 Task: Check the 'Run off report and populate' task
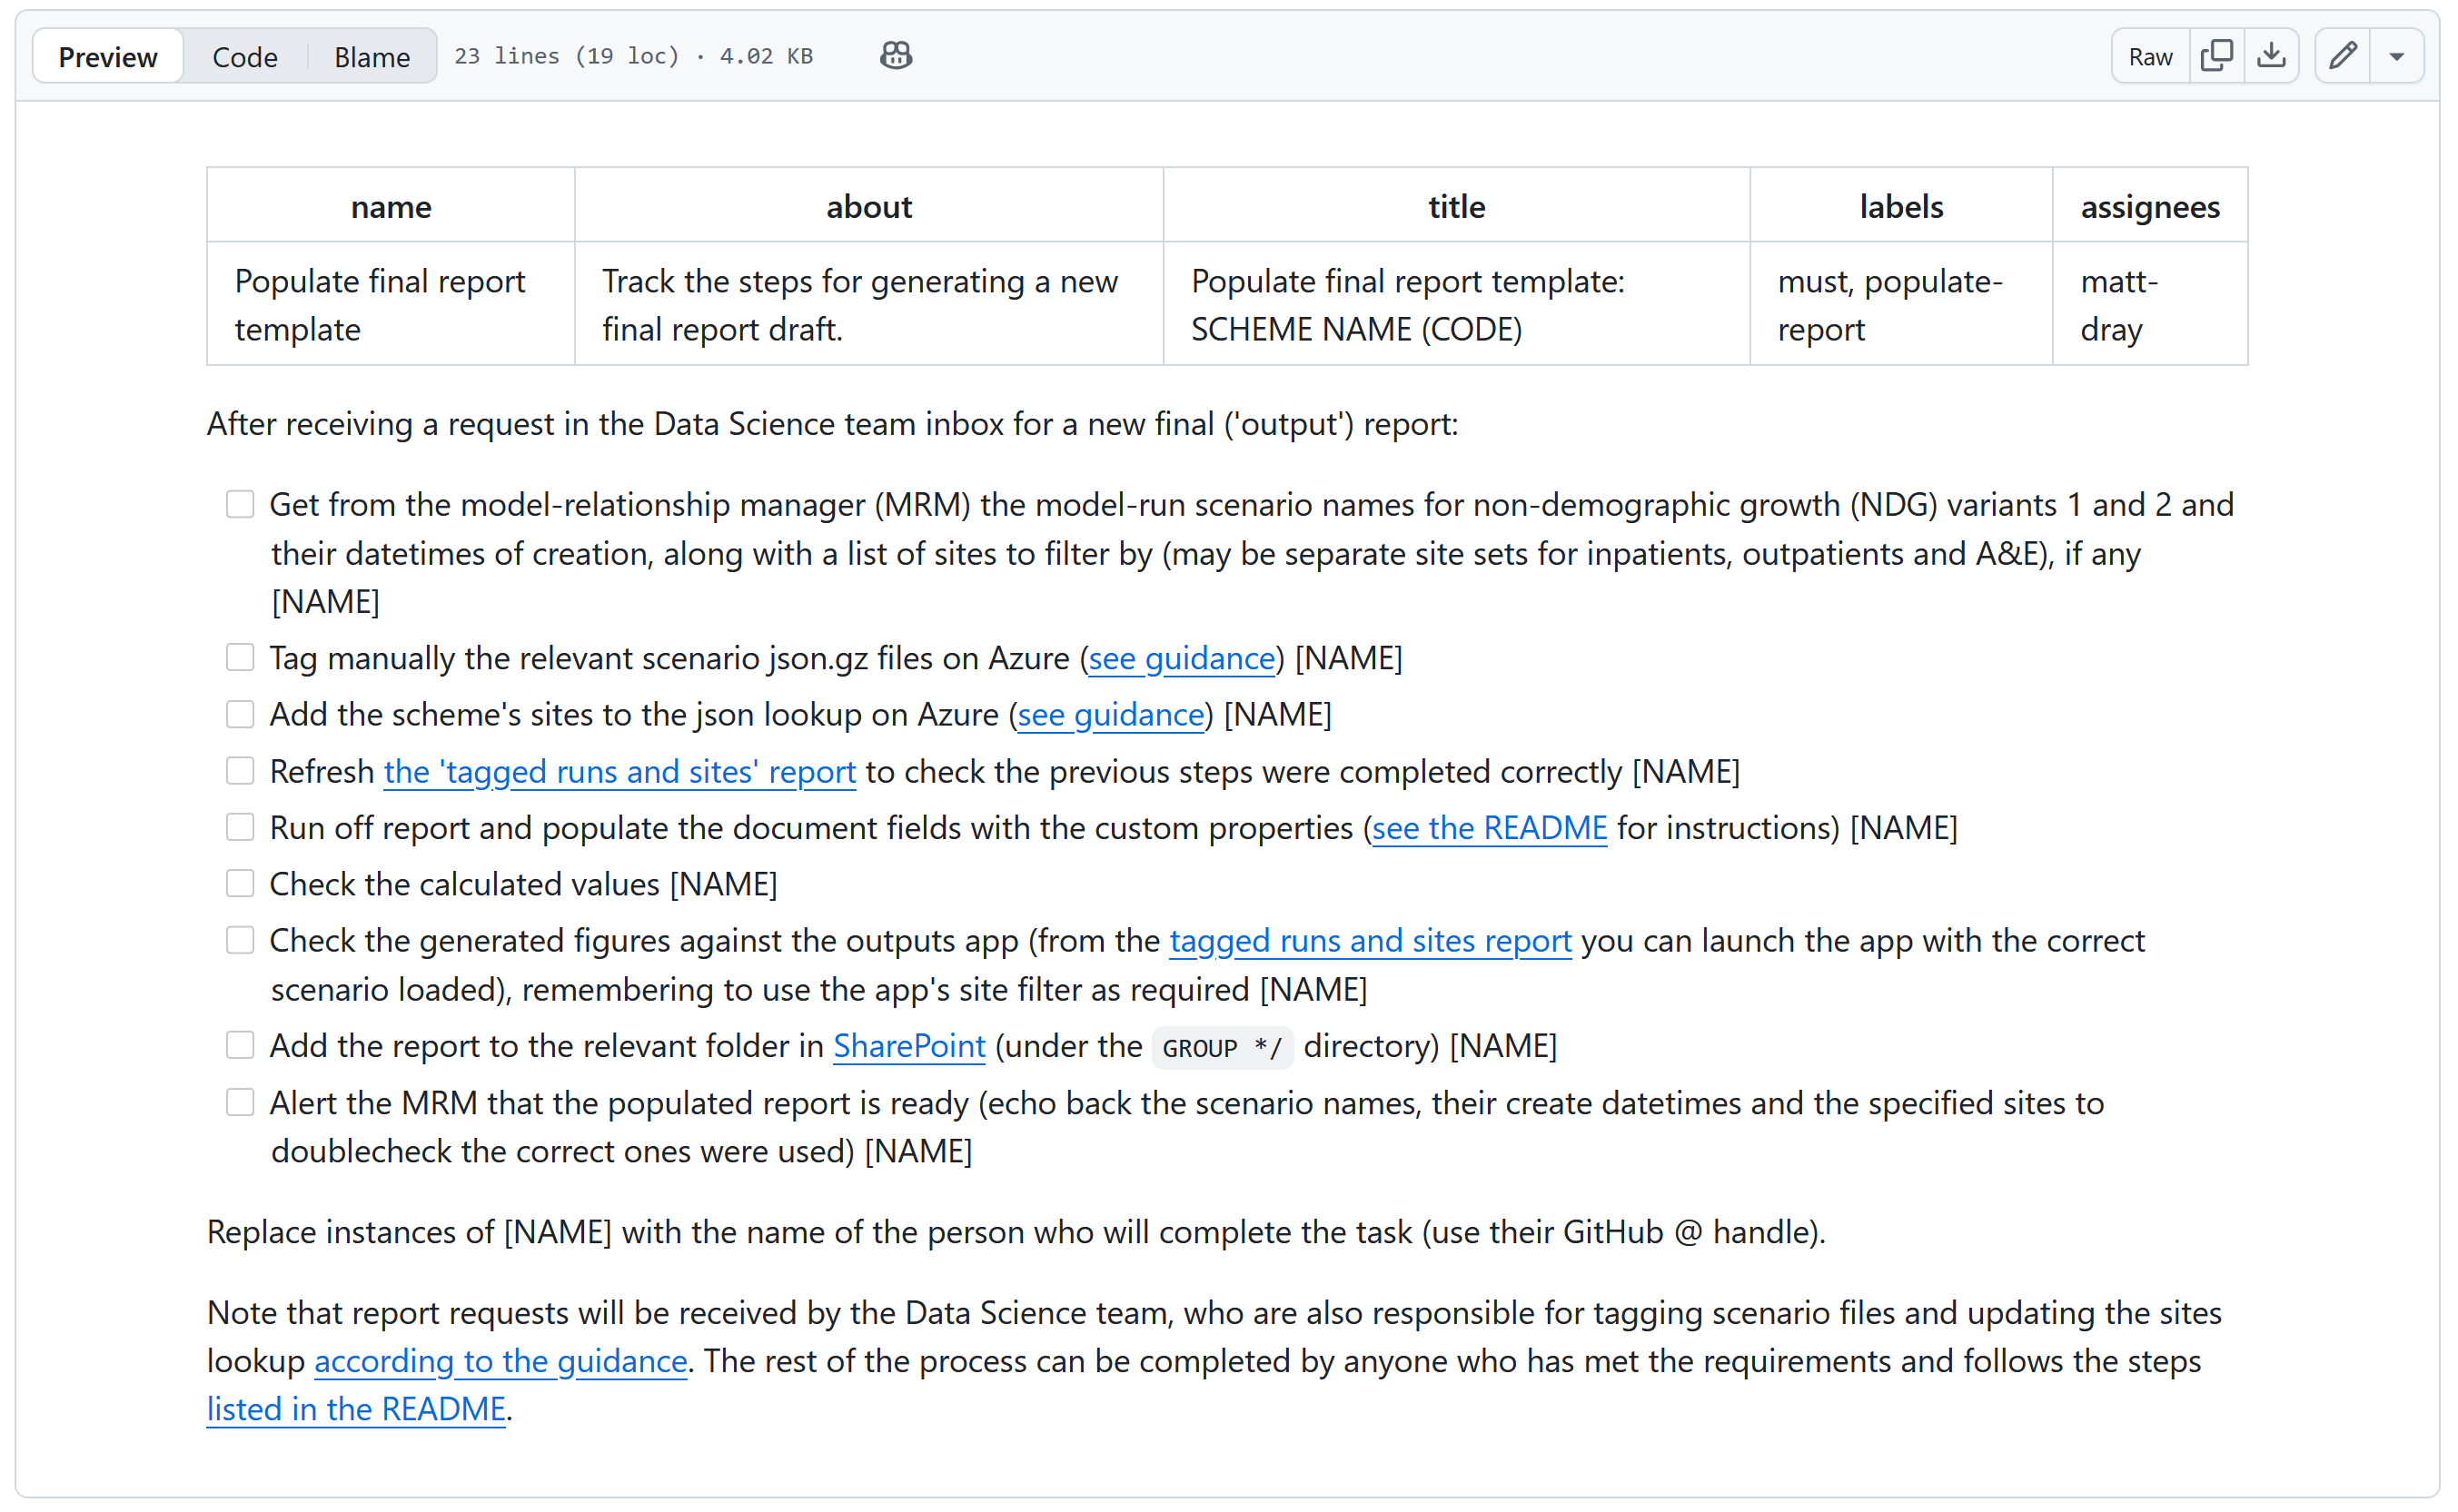point(240,827)
